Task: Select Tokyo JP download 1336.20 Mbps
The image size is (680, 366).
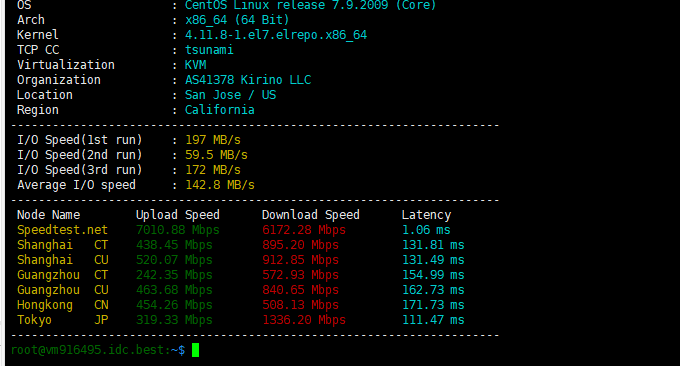Action: click(x=304, y=320)
